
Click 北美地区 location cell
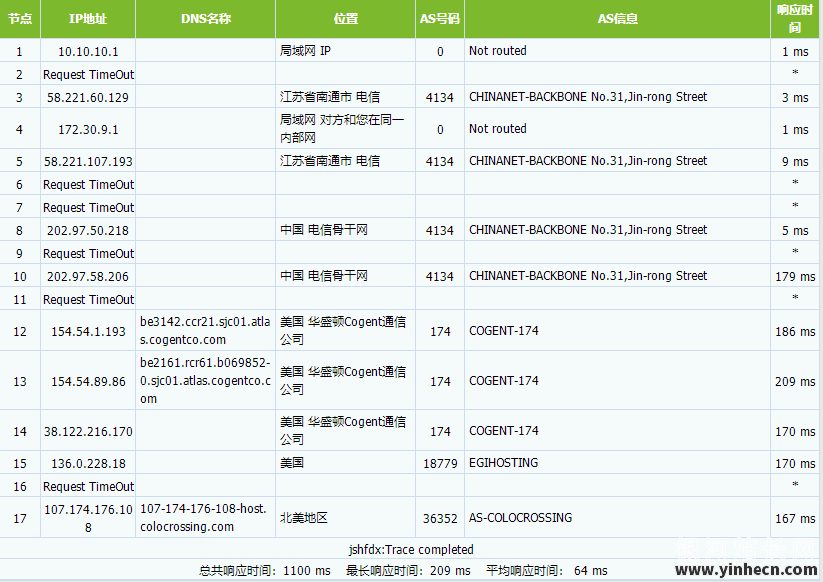[303, 518]
